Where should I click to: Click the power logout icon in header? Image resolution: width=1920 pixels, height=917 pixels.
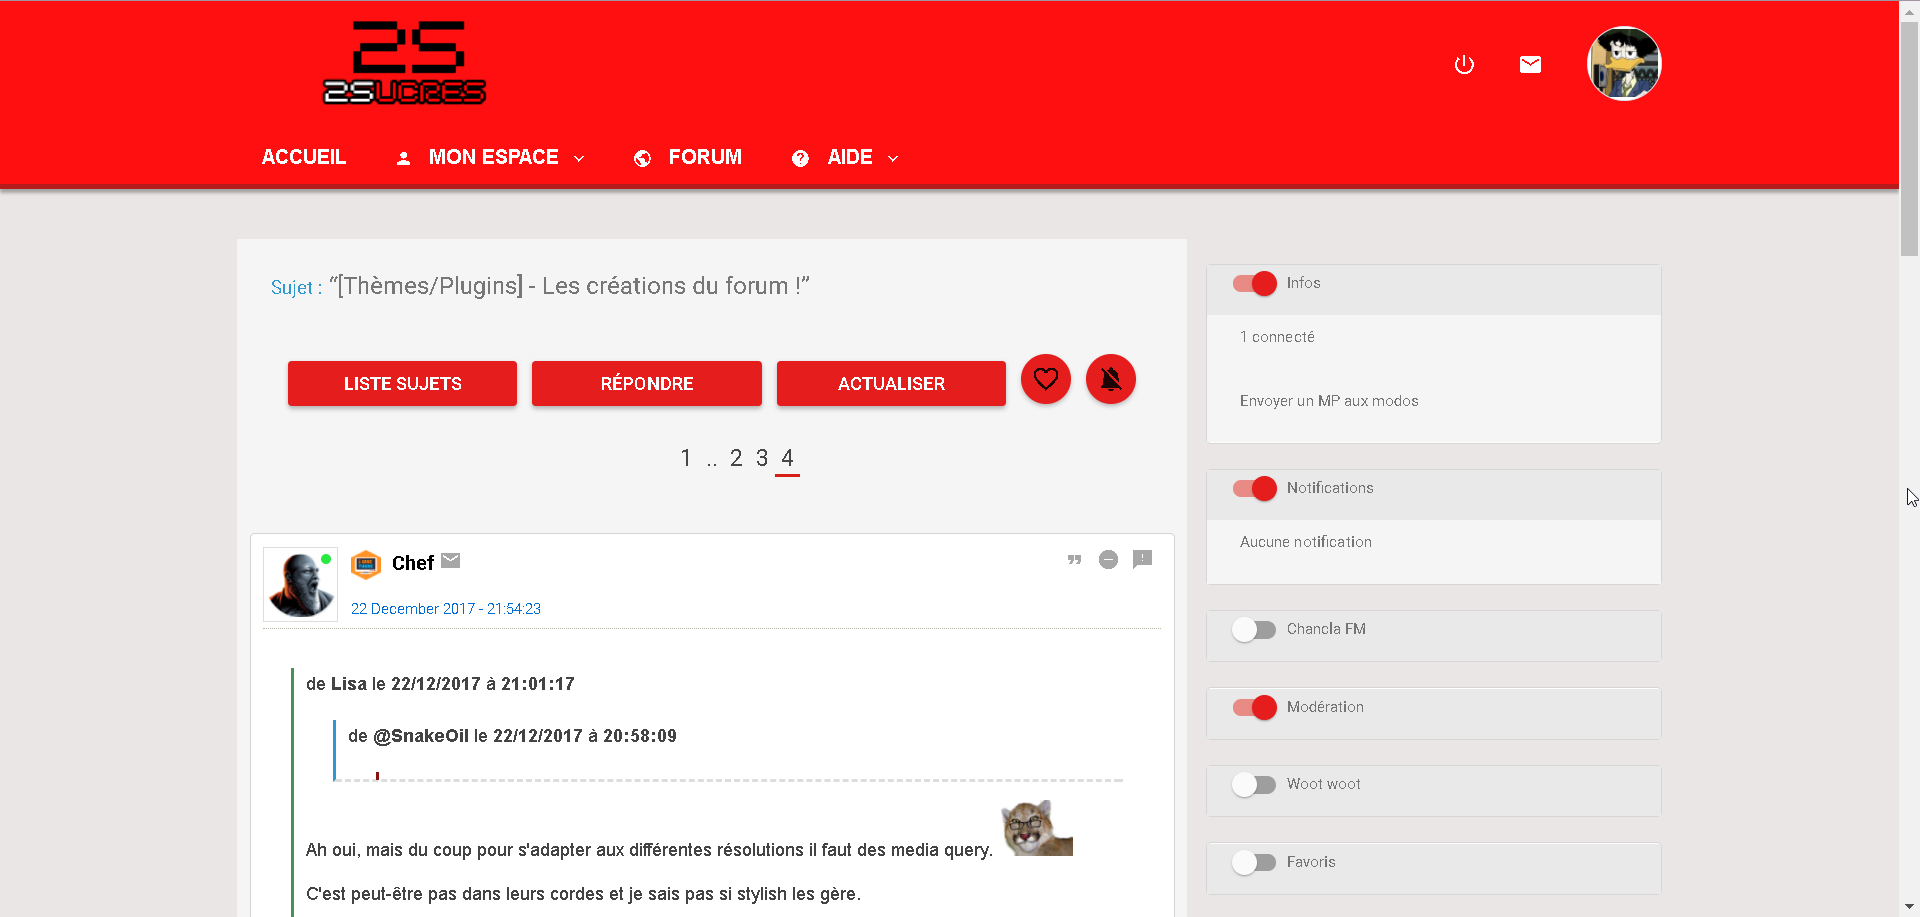(1464, 65)
